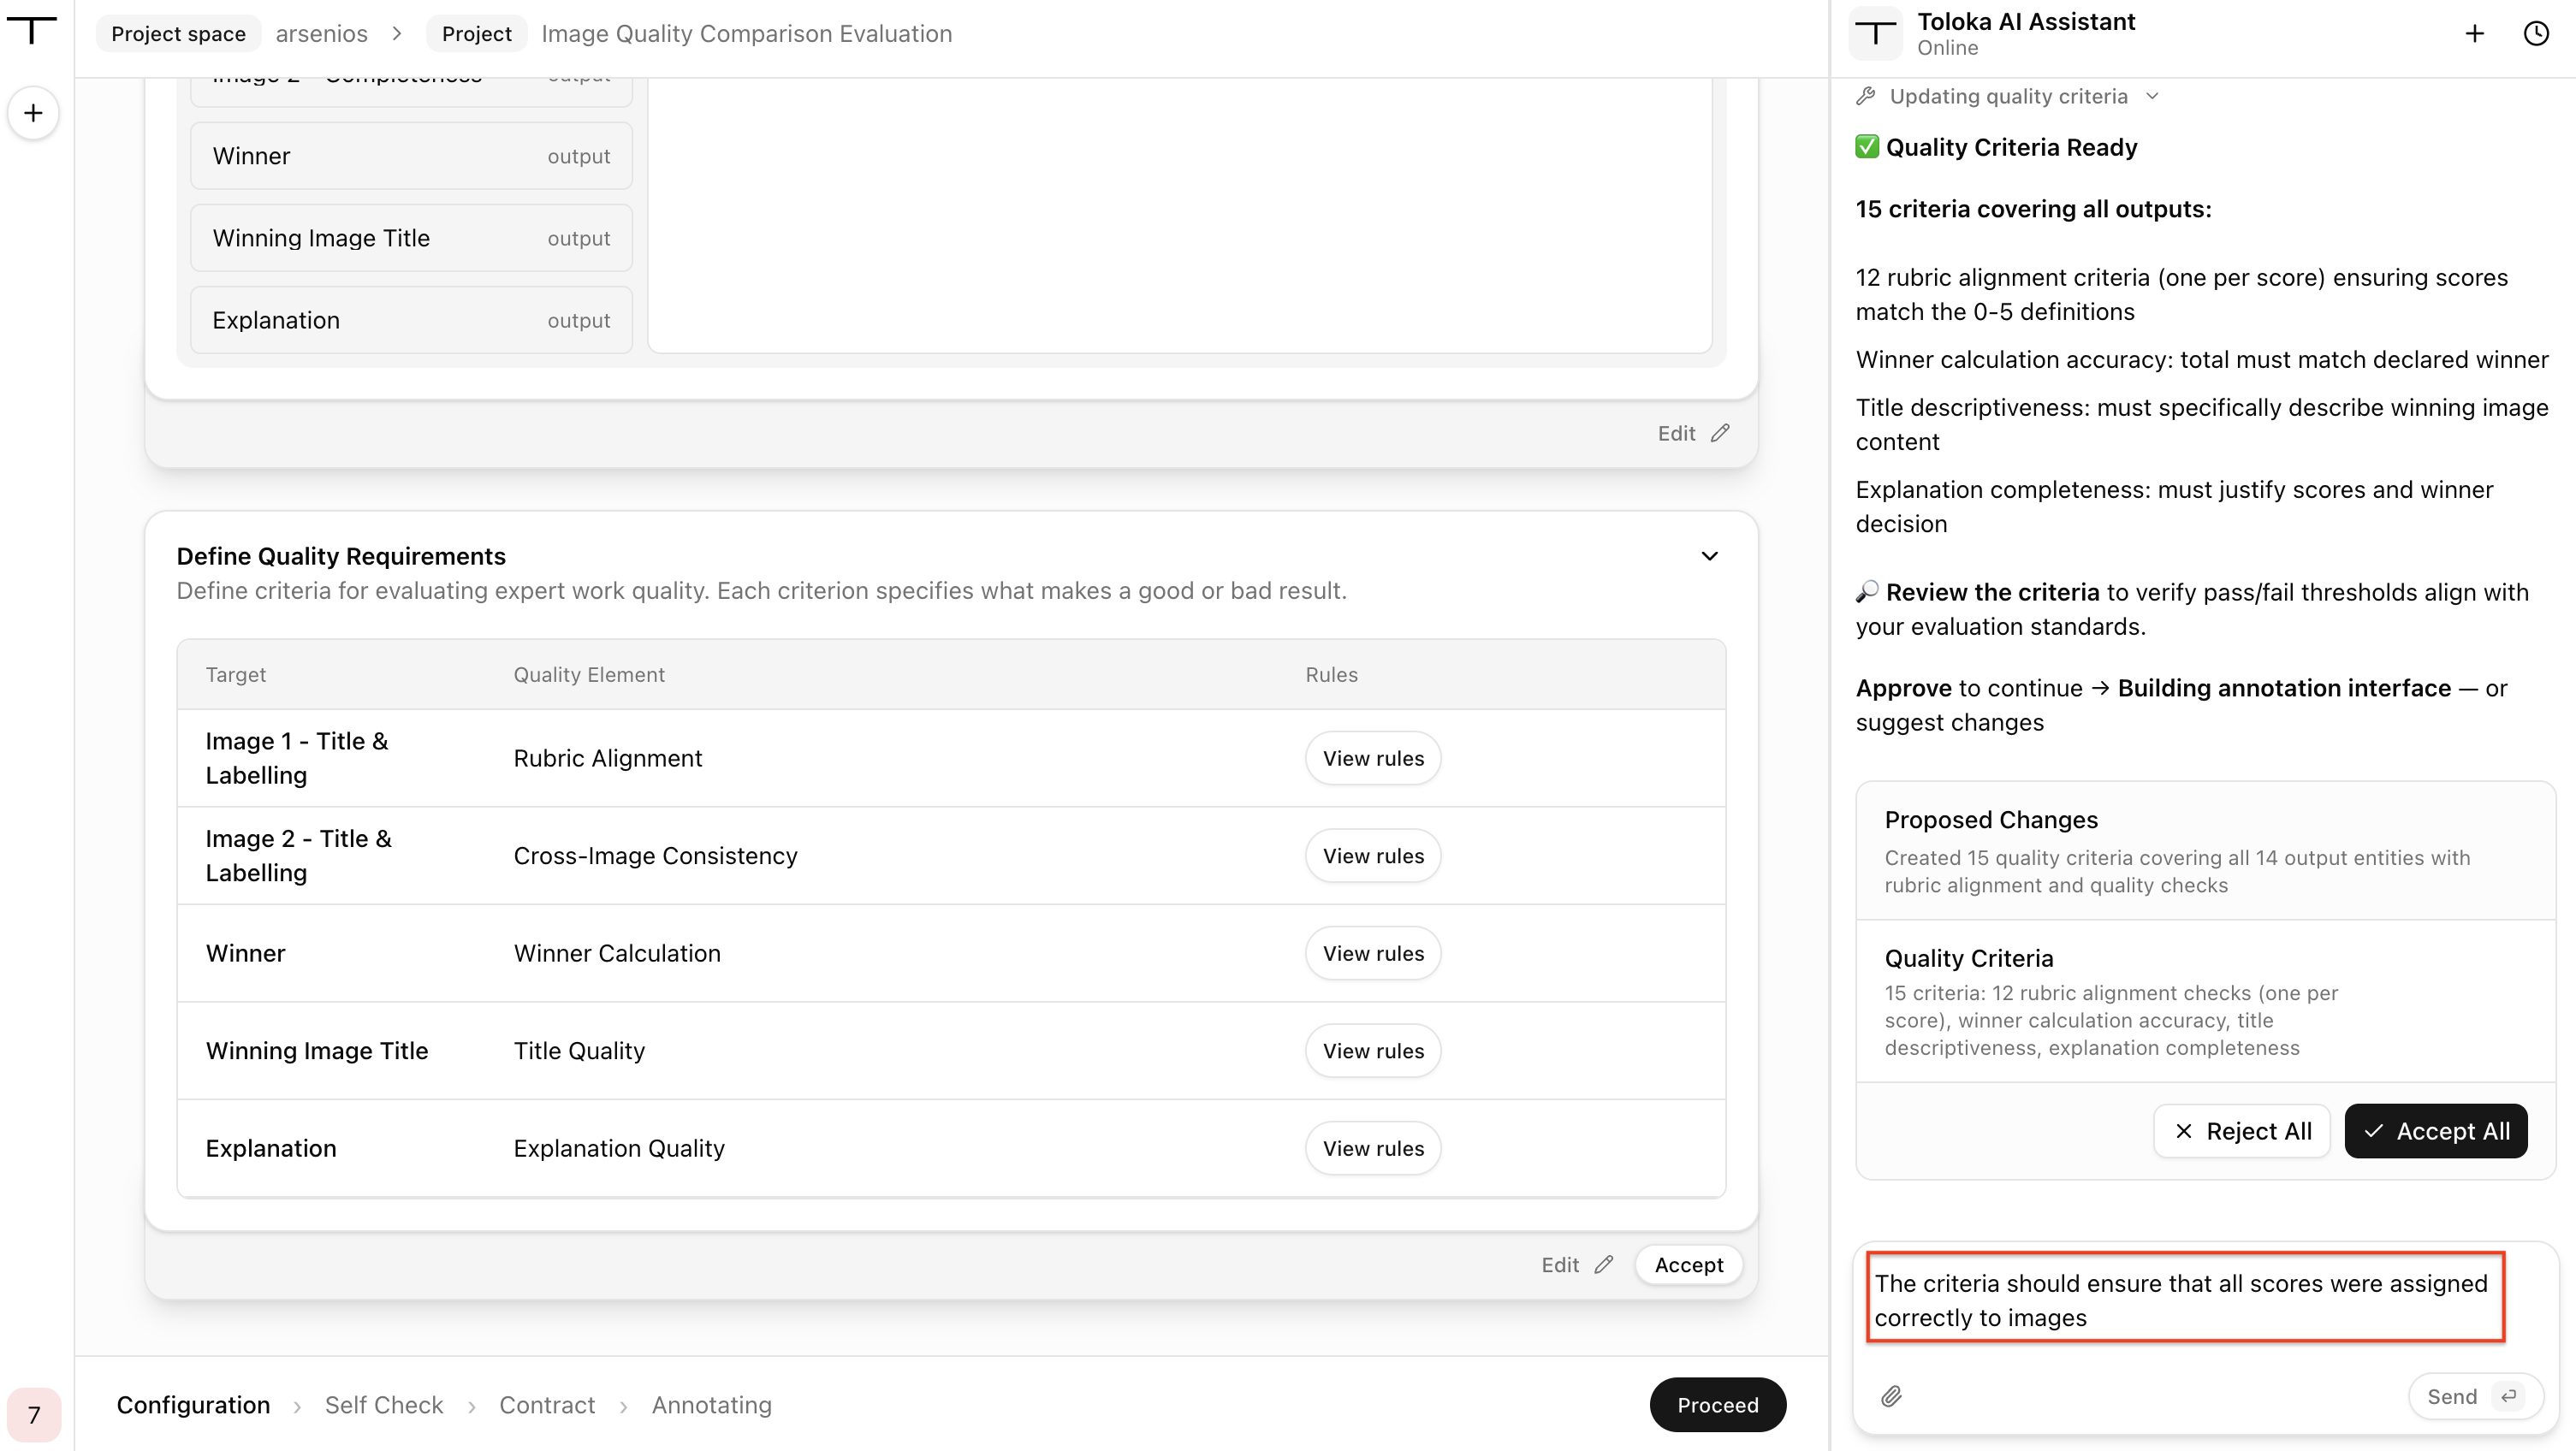Click the magnifier emoji before Review the criteria
Viewport: 2576px width, 1451px height.
1867,592
